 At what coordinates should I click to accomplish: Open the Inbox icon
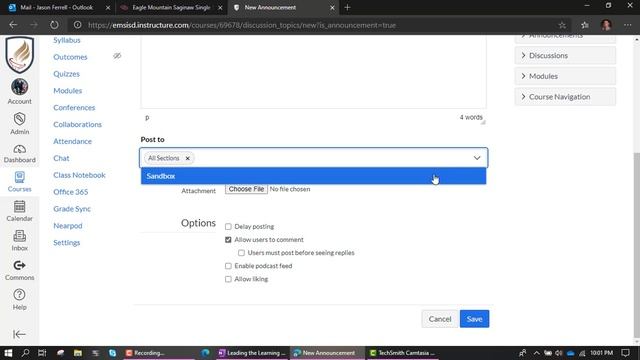point(20,236)
